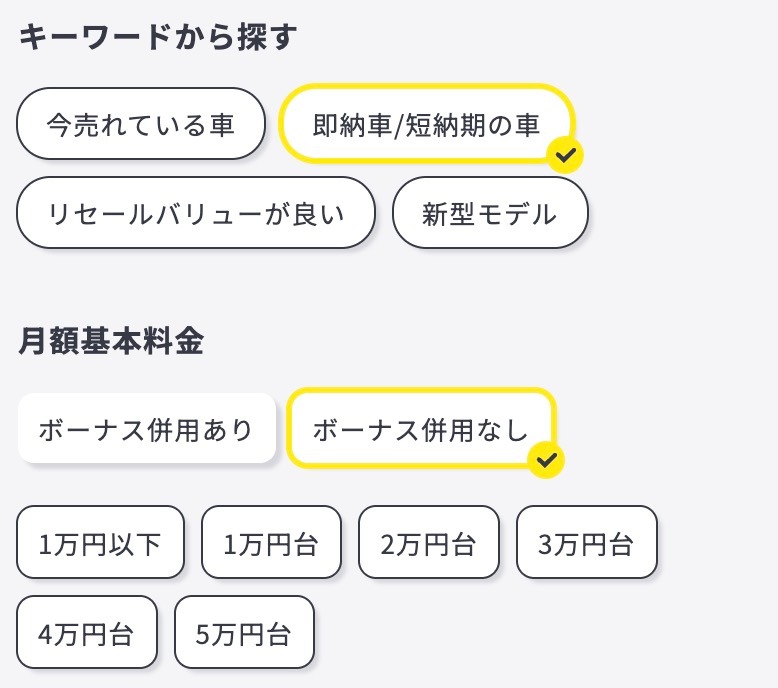Turn on bonus payments with ボーナス併用あり
The width and height of the screenshot is (778, 688).
(146, 429)
